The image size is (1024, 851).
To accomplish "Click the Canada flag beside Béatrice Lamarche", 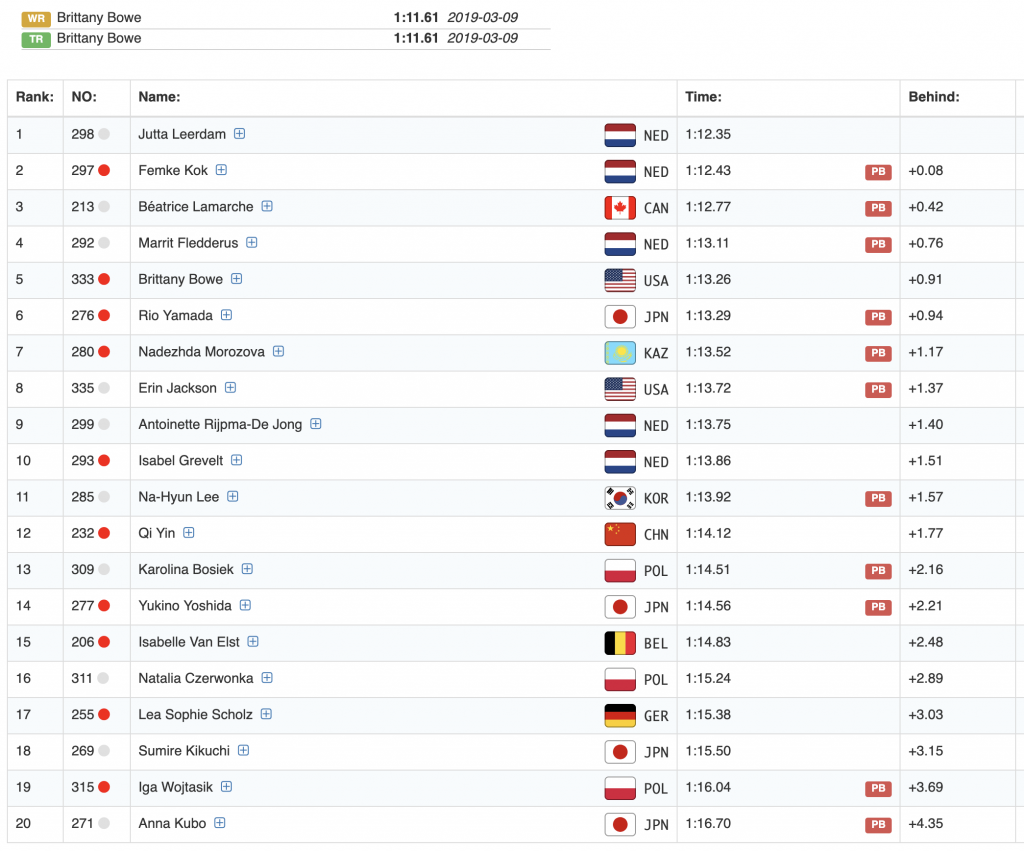I will pos(620,207).
